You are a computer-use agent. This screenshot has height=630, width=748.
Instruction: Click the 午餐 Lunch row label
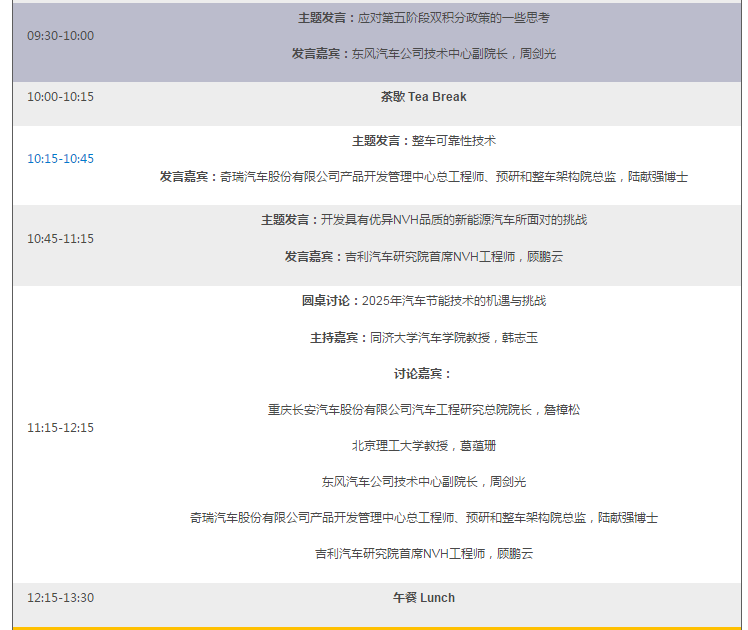click(x=423, y=598)
